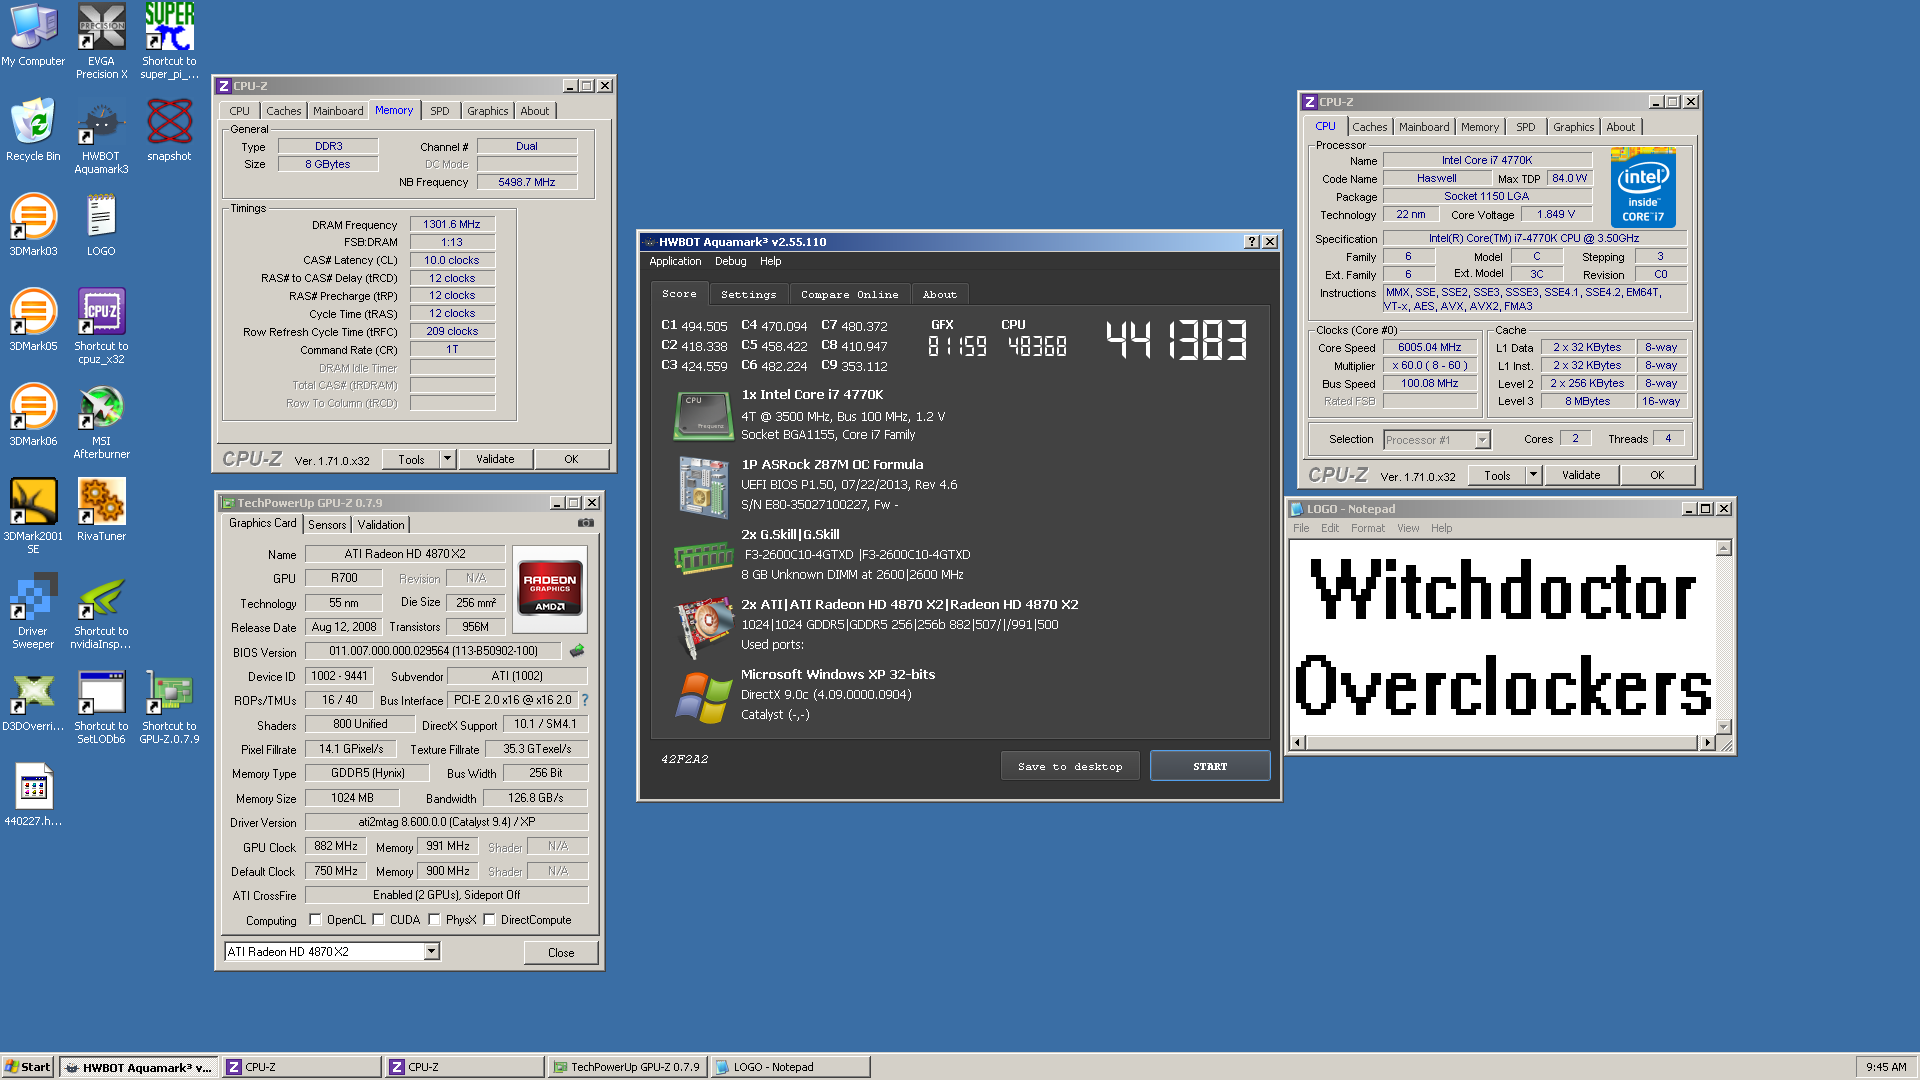Viewport: 1920px width, 1080px height.
Task: Toggle the PhysX checkbox in GPU-Z
Action: pyautogui.click(x=435, y=920)
